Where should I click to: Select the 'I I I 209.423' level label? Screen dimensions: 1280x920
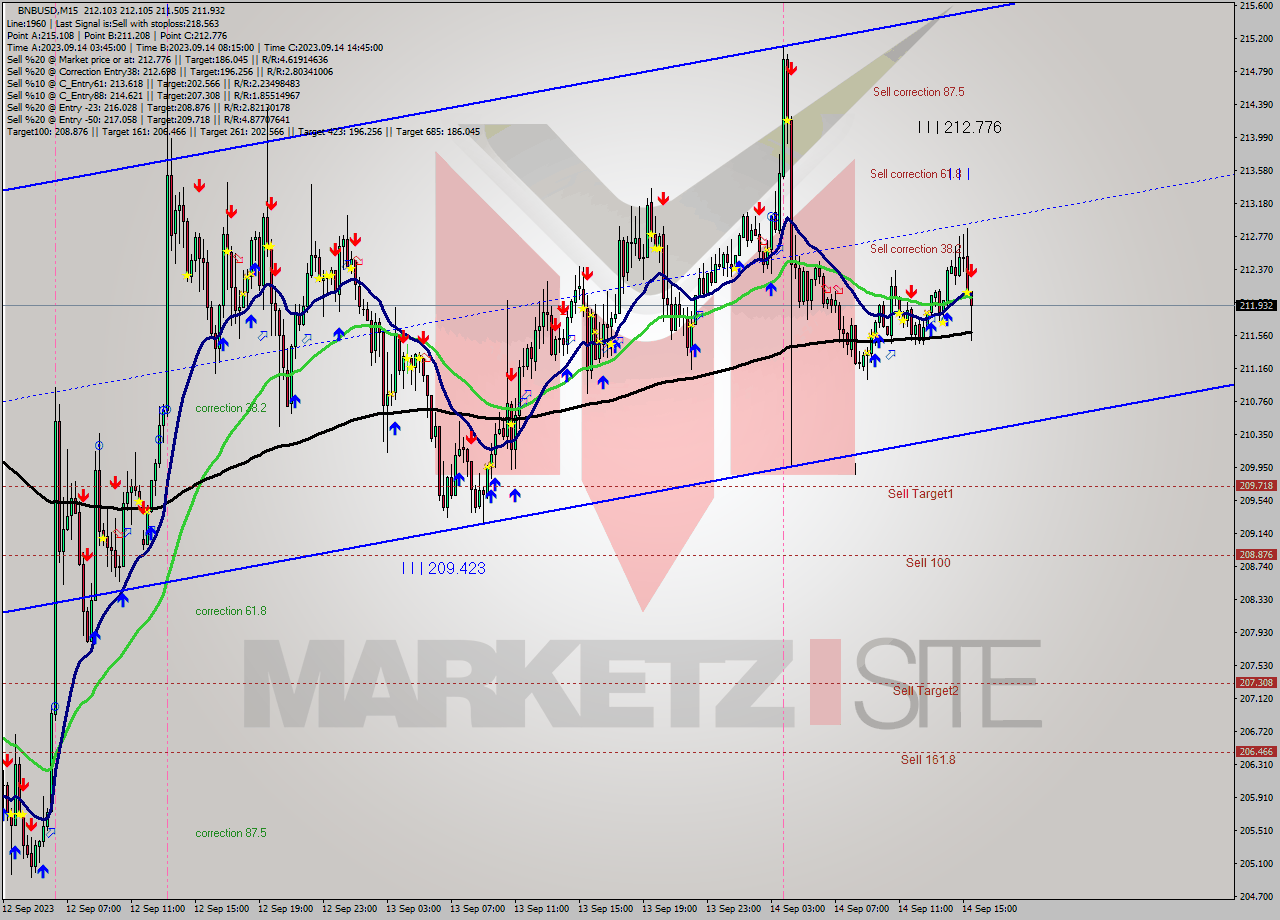tap(443, 568)
